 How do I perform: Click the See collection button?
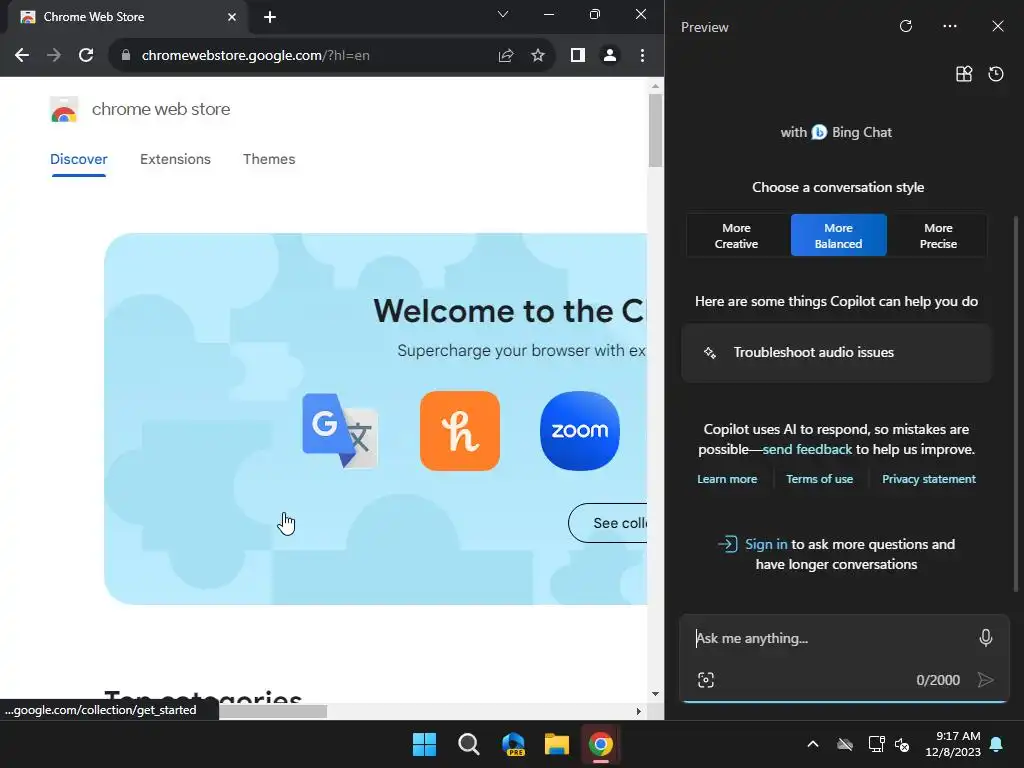608,523
